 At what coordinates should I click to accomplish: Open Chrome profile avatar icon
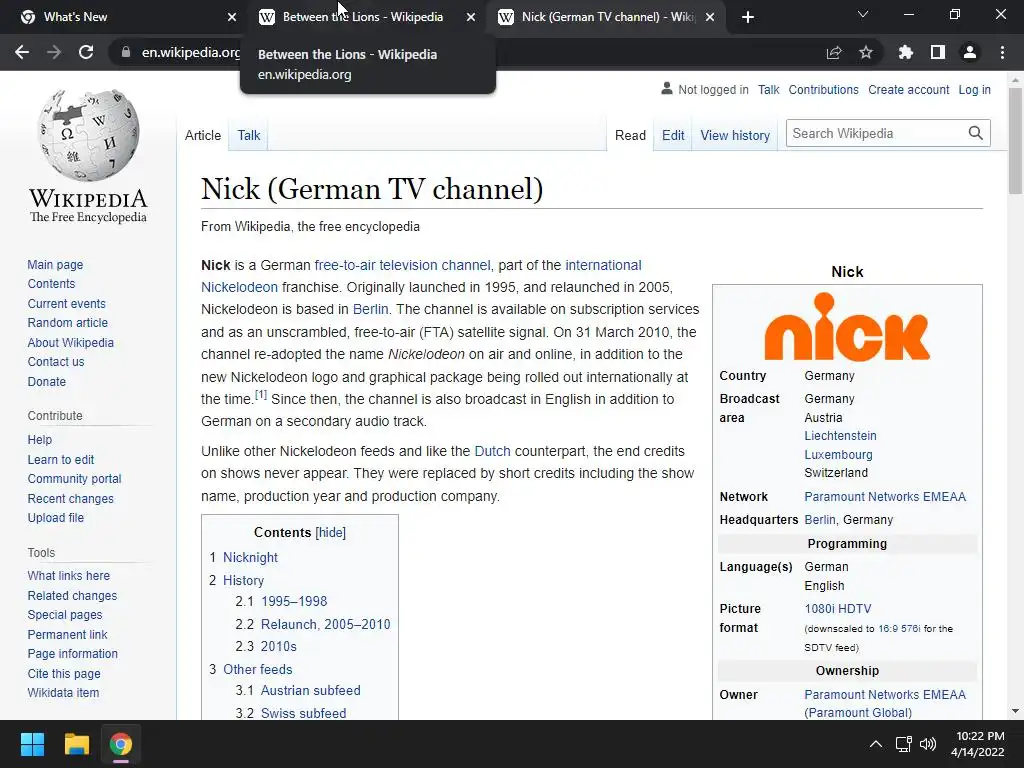coord(970,52)
